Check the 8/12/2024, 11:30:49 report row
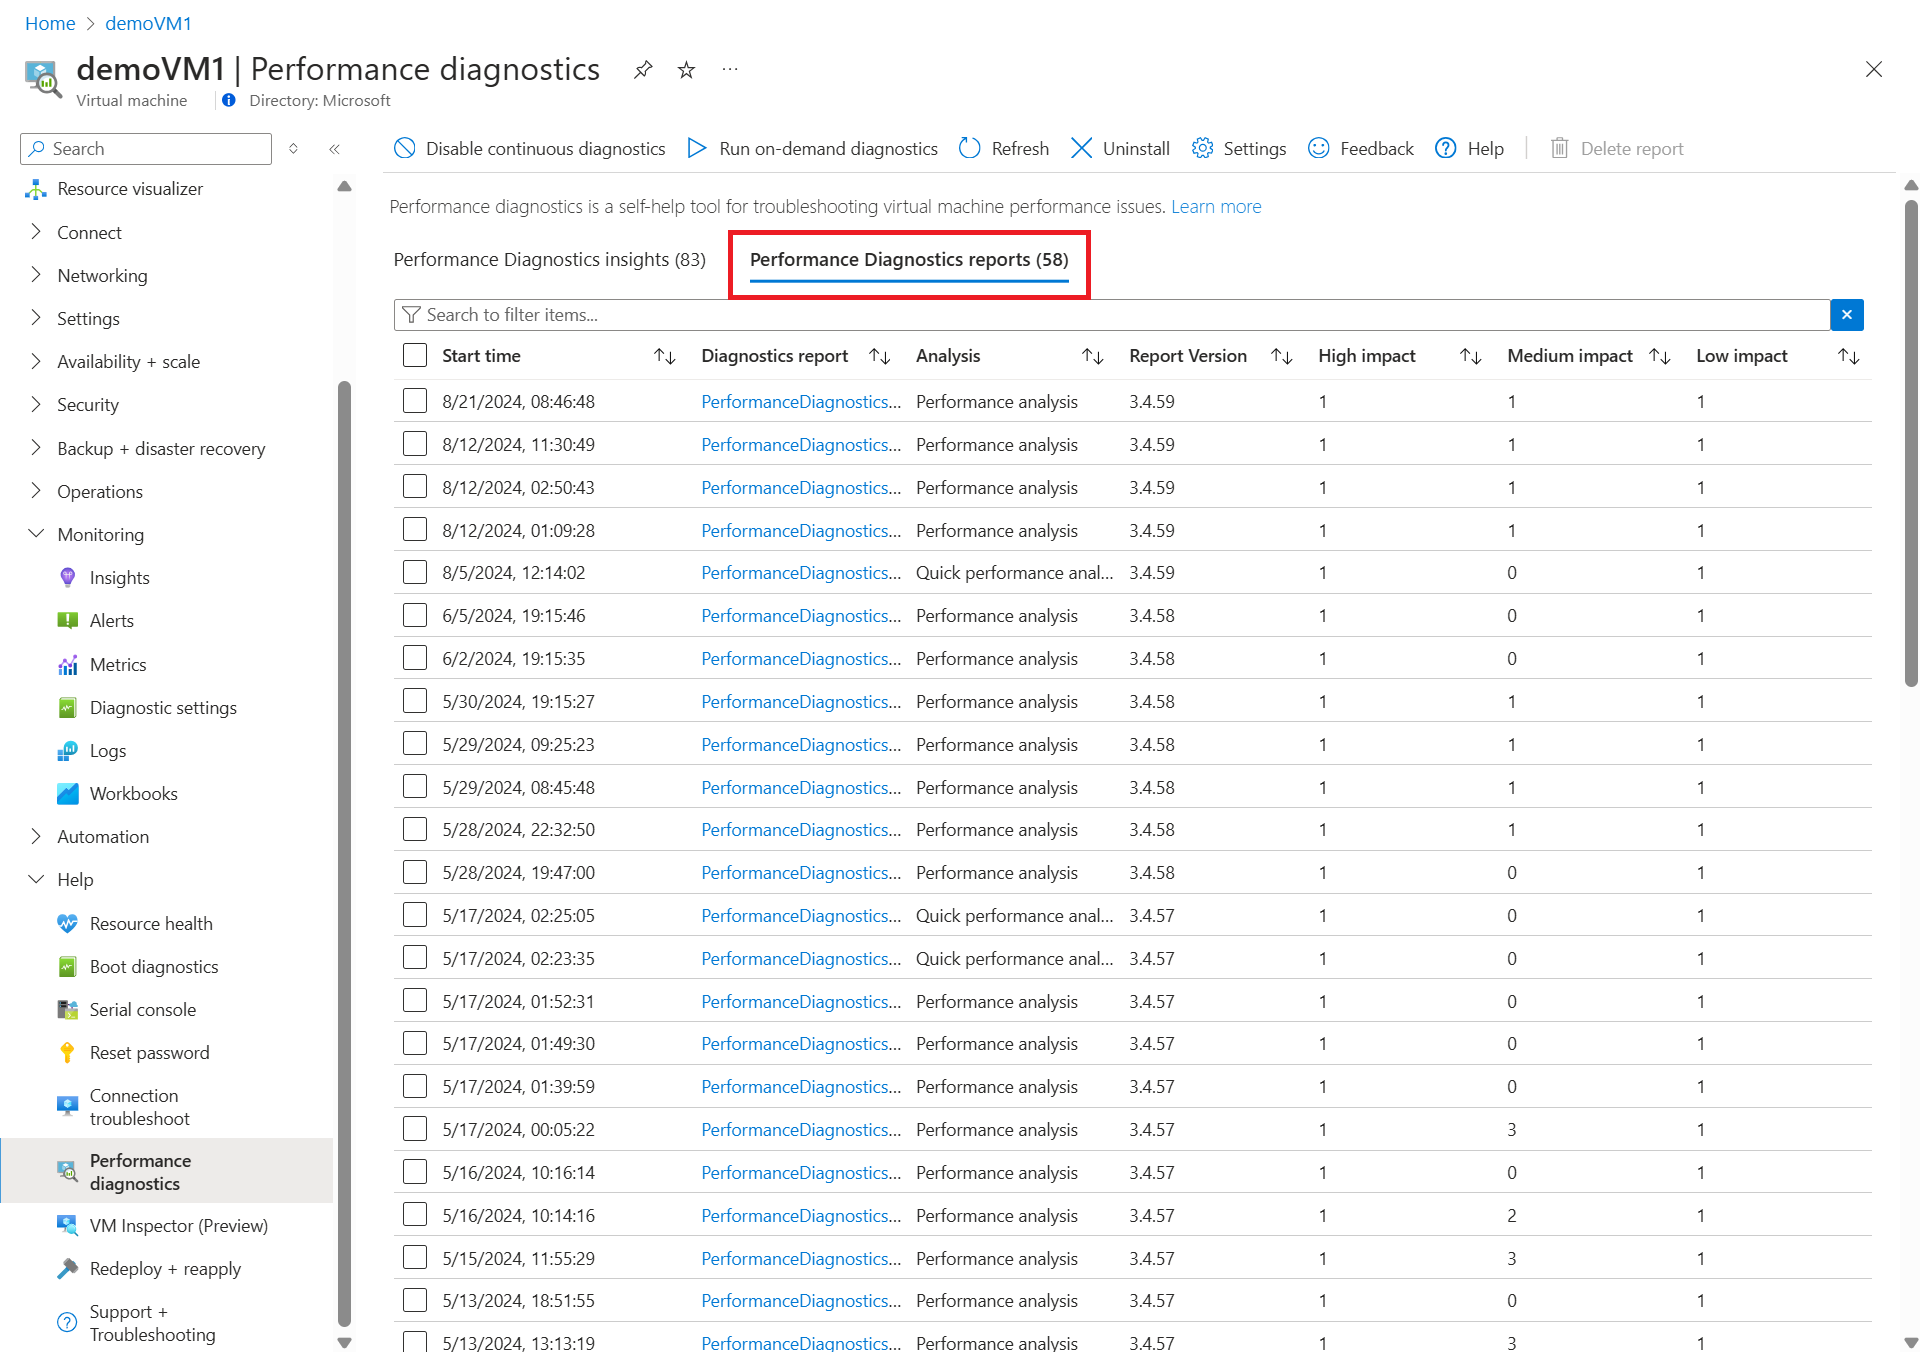Viewport: 1920px width, 1352px height. tap(414, 444)
